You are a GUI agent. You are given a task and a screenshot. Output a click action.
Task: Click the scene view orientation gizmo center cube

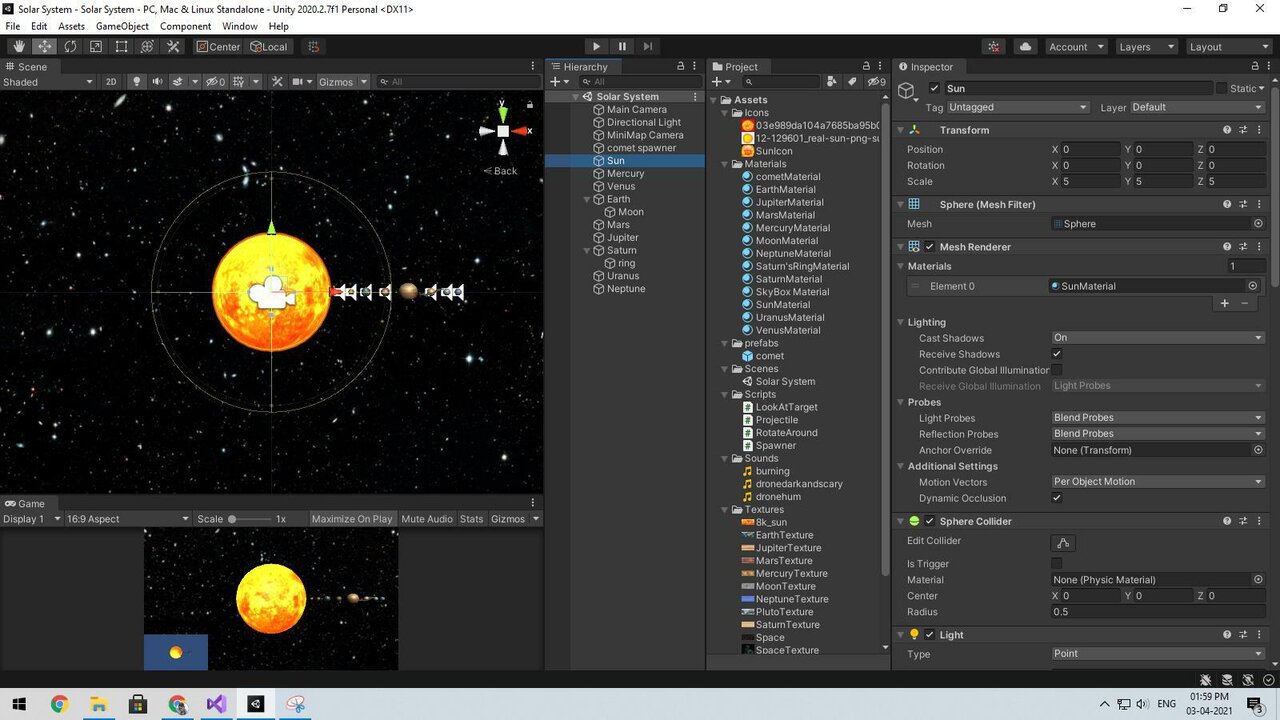pos(503,131)
